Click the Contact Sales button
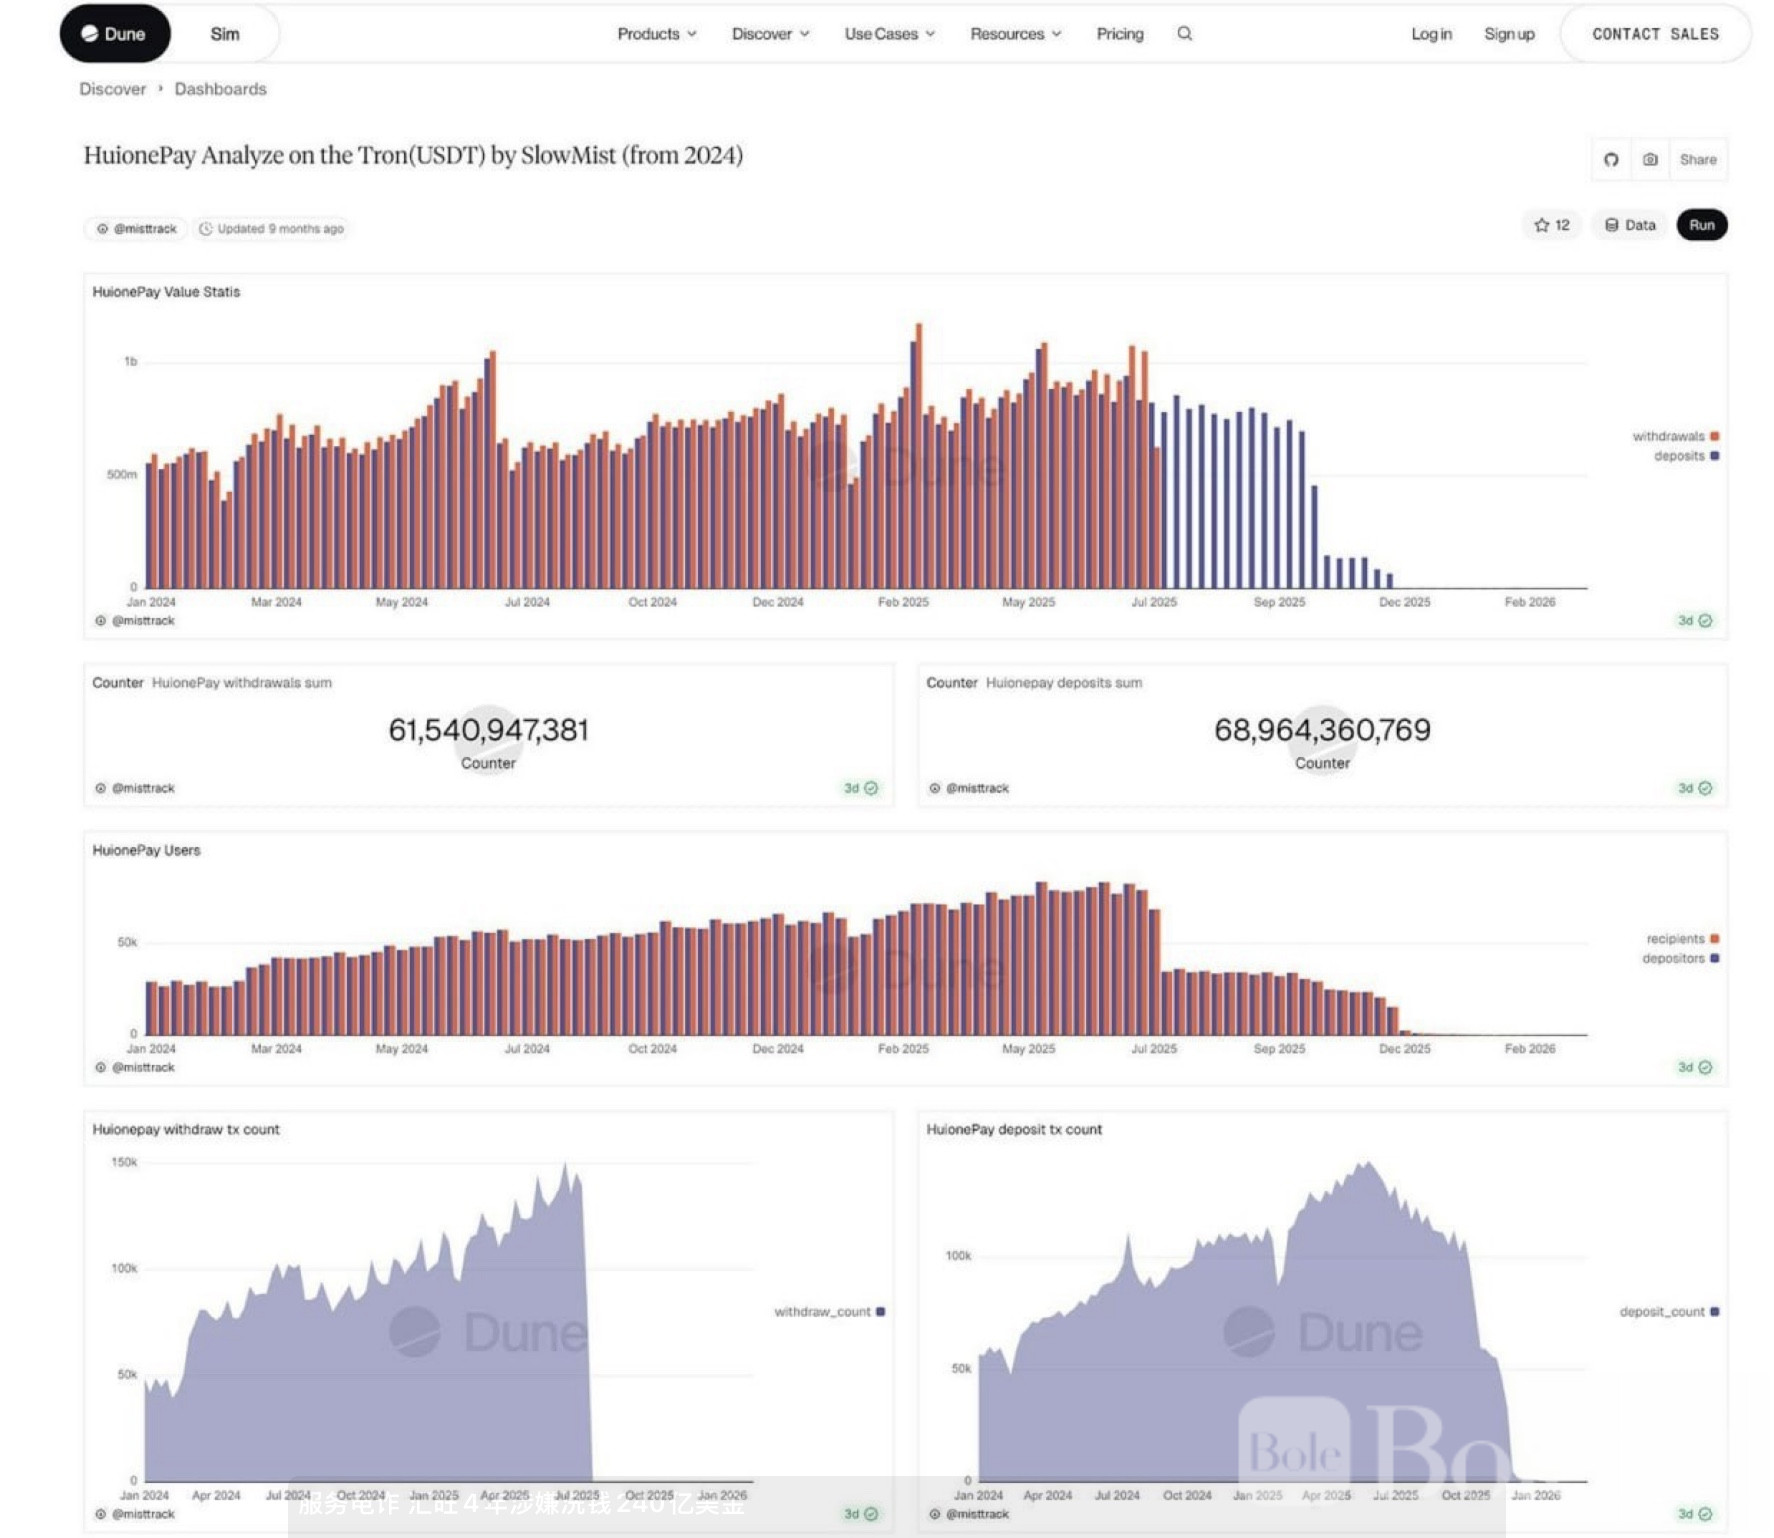 click(1655, 34)
